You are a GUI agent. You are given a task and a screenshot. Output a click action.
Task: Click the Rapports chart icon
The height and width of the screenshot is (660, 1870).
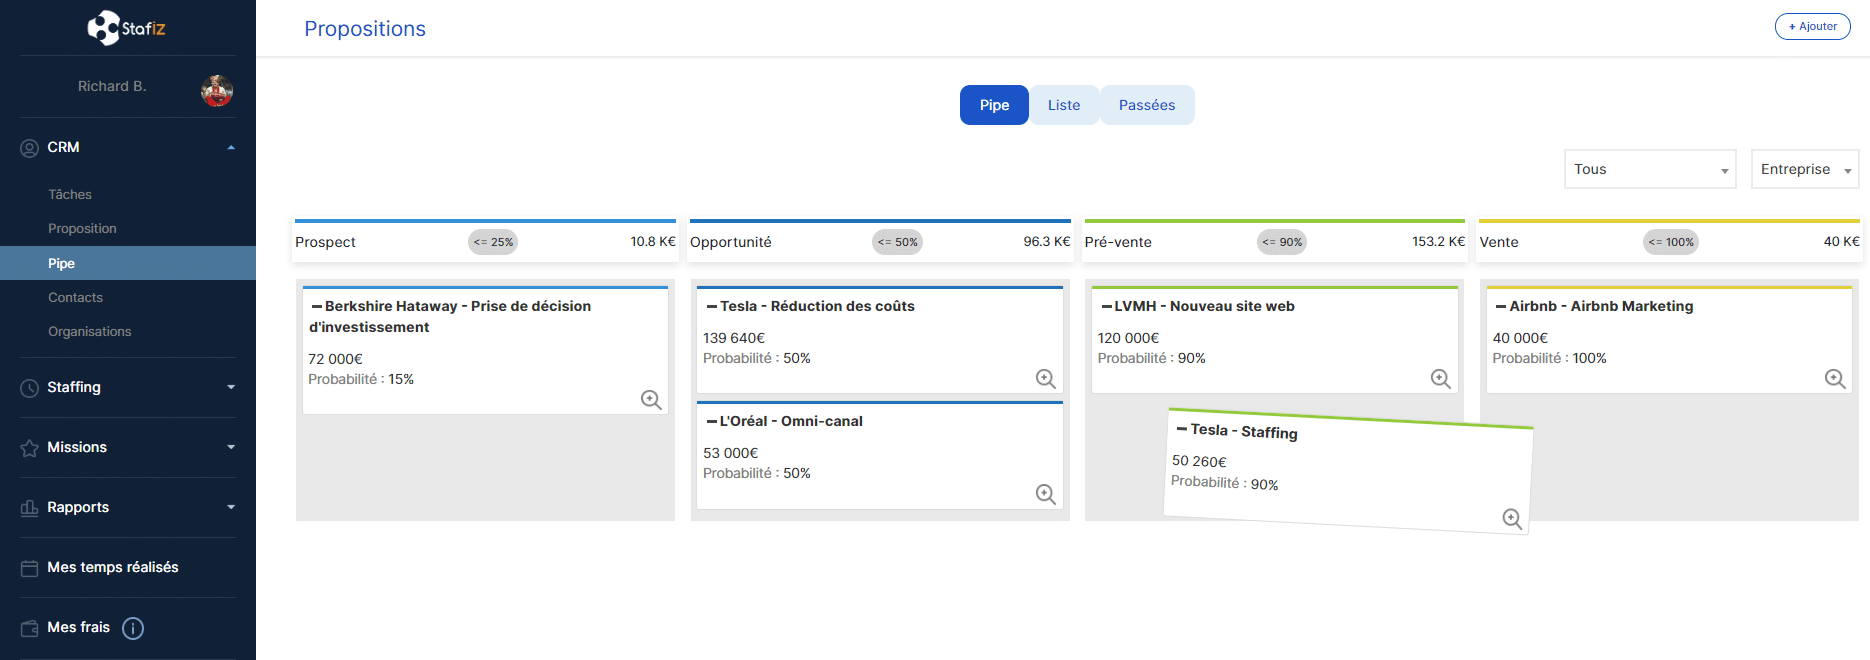(x=30, y=508)
